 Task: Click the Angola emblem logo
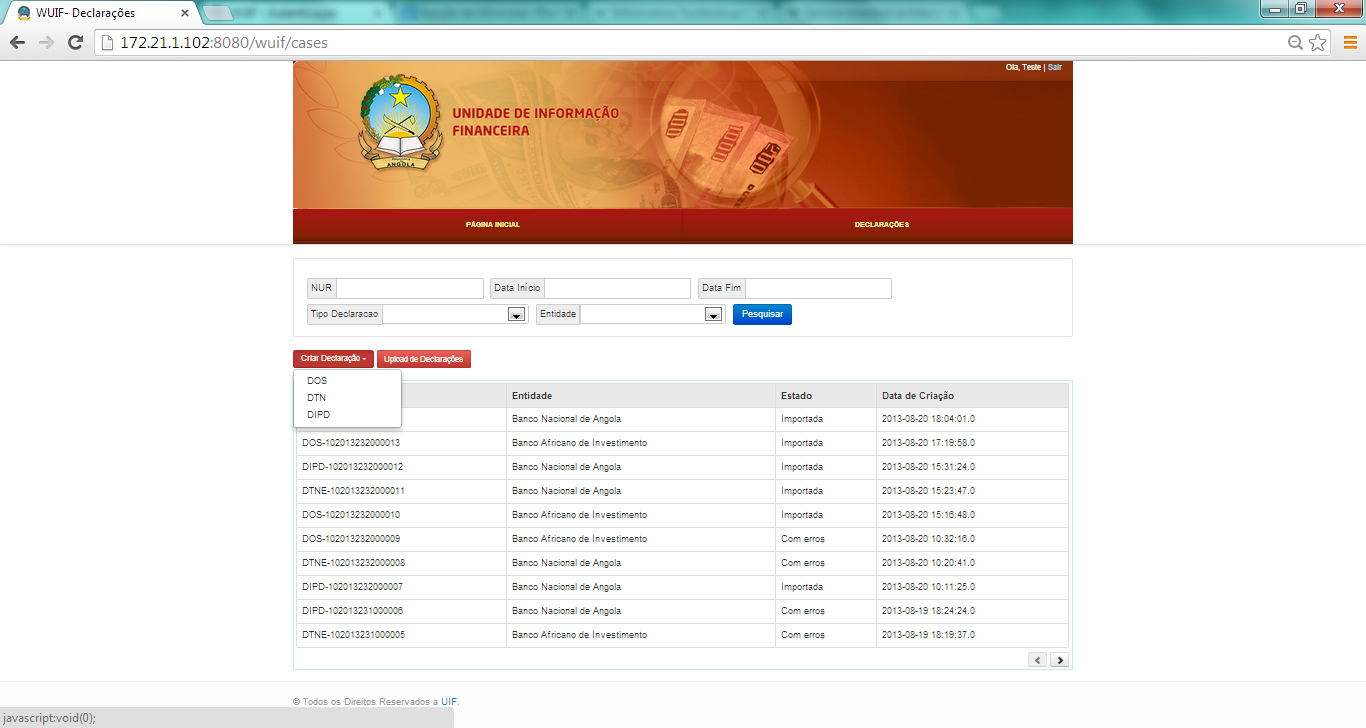(400, 122)
